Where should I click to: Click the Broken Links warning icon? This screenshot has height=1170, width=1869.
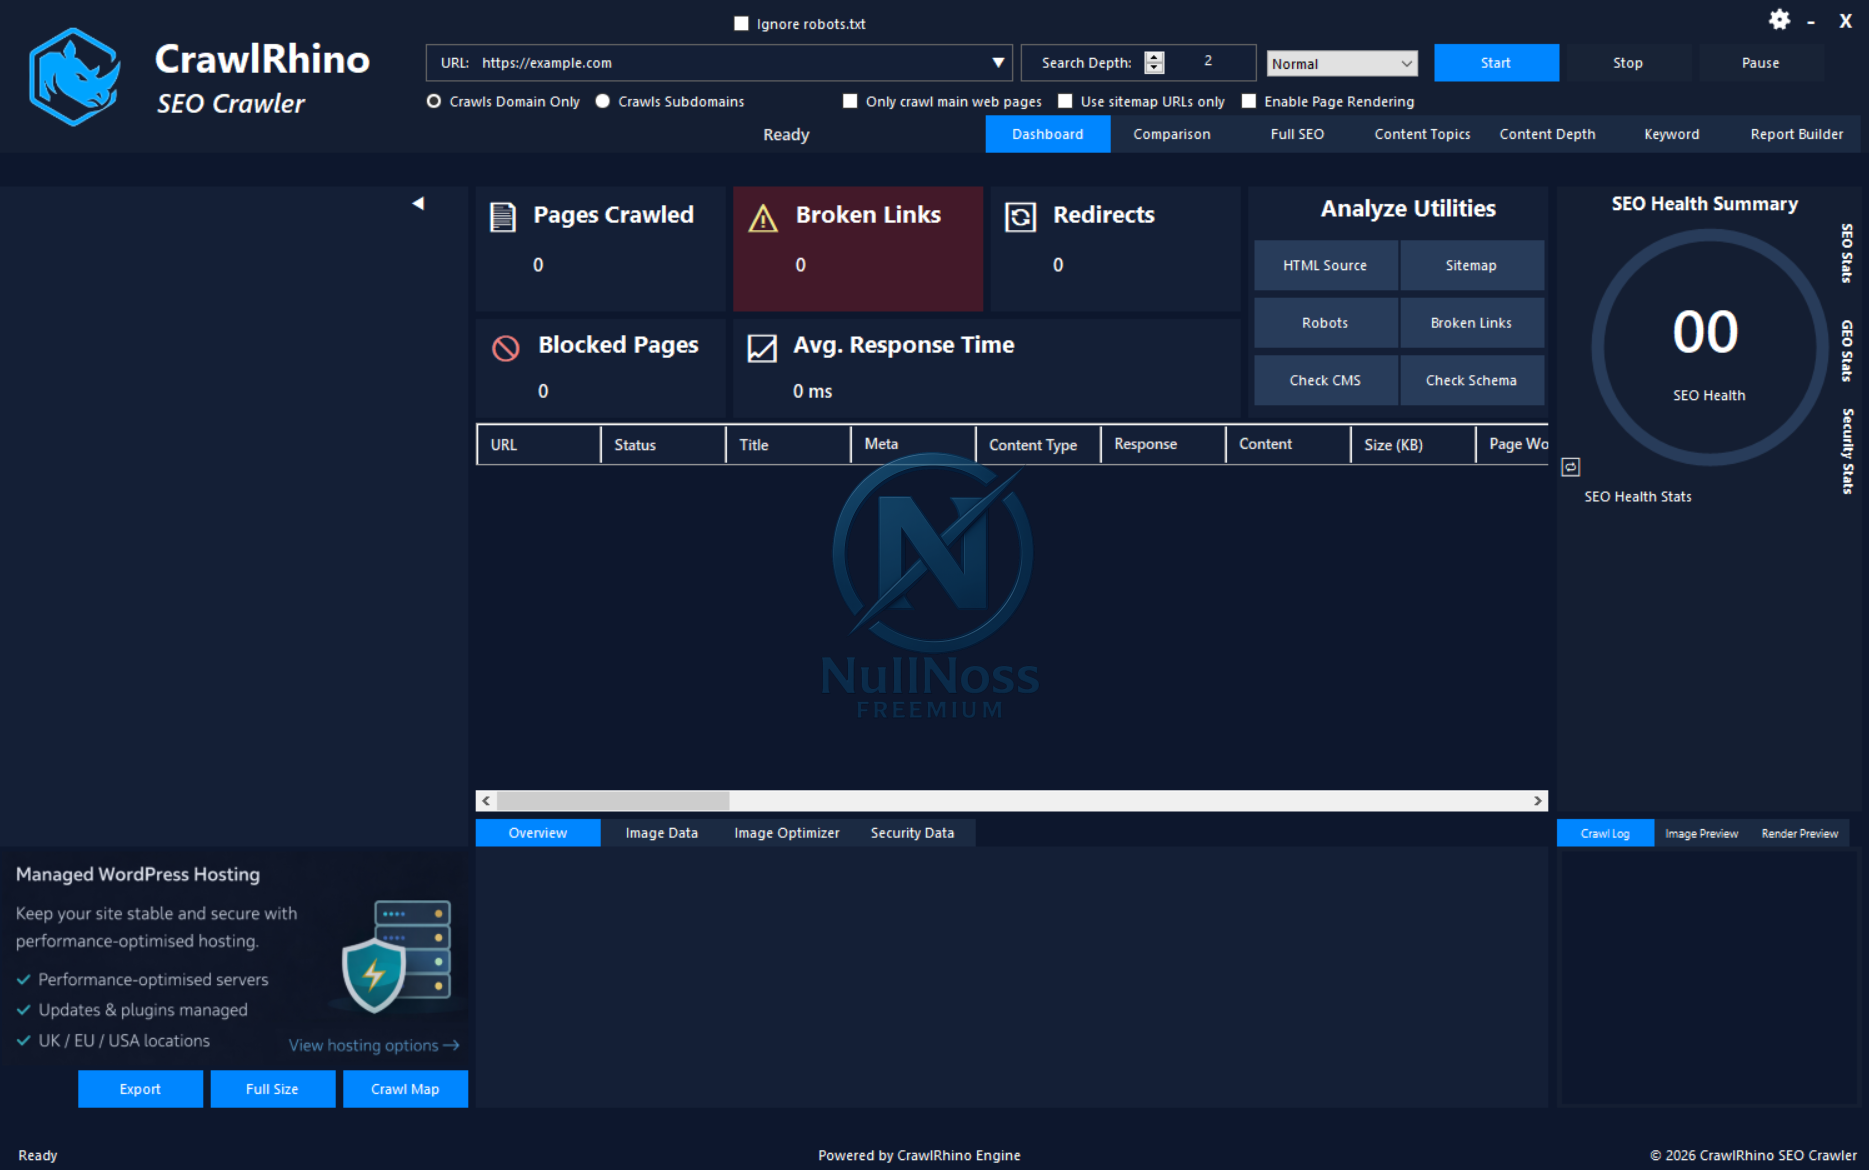[x=764, y=216]
